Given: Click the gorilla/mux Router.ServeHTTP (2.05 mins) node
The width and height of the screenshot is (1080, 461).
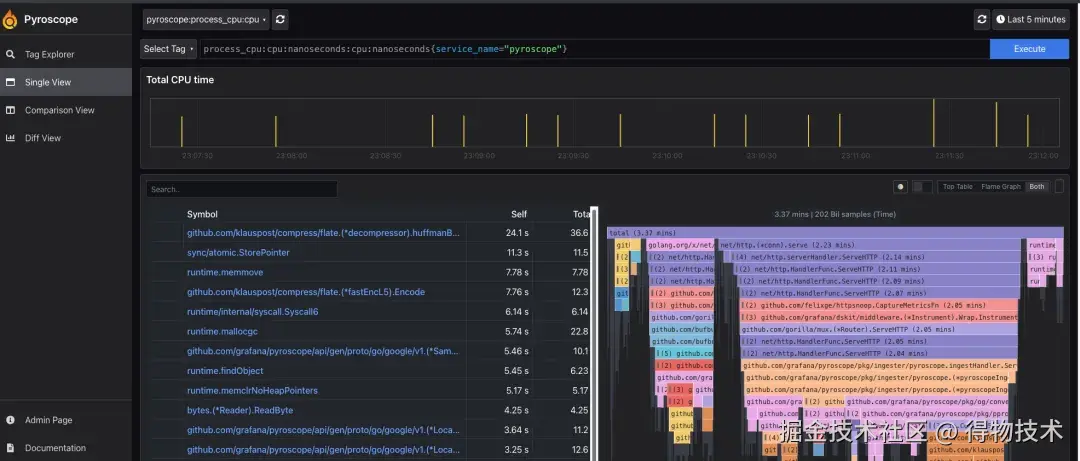Looking at the screenshot, I should pyautogui.click(x=879, y=329).
